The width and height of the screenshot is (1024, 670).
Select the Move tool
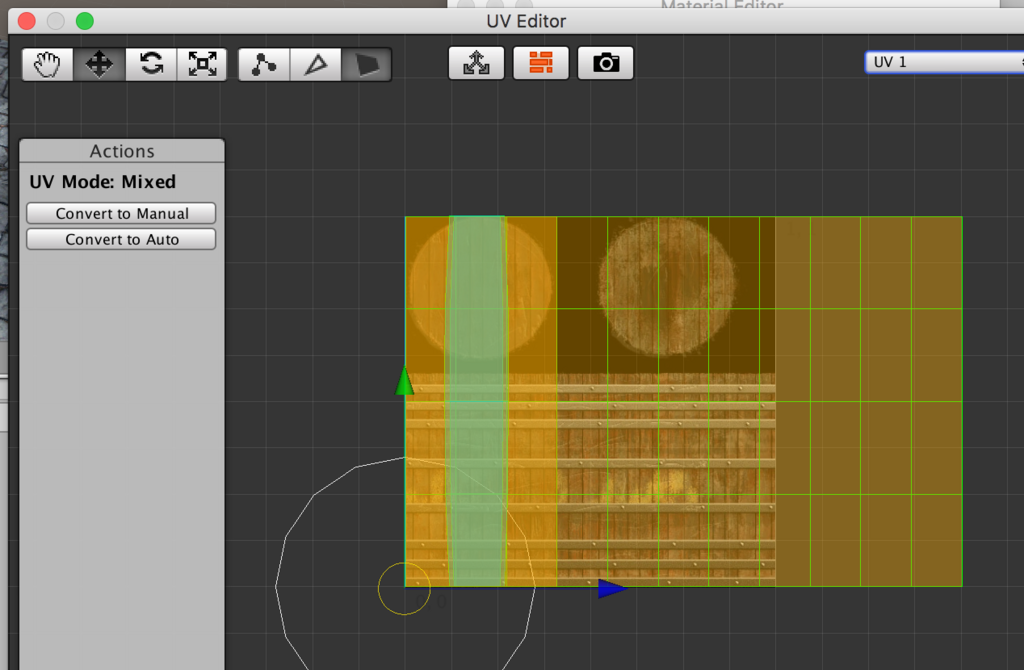click(x=99, y=64)
